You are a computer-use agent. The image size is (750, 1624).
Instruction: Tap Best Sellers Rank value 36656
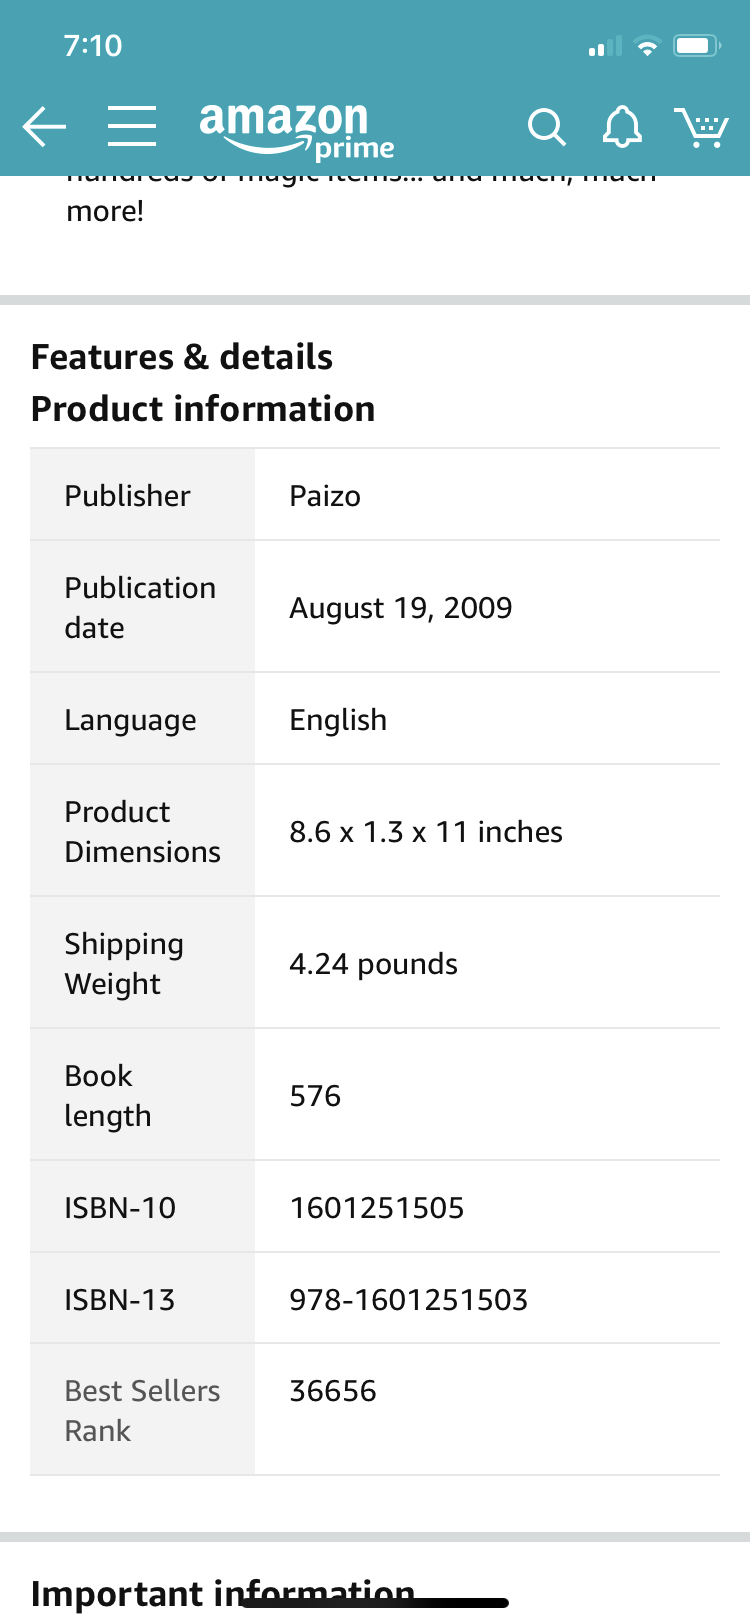click(x=333, y=1391)
